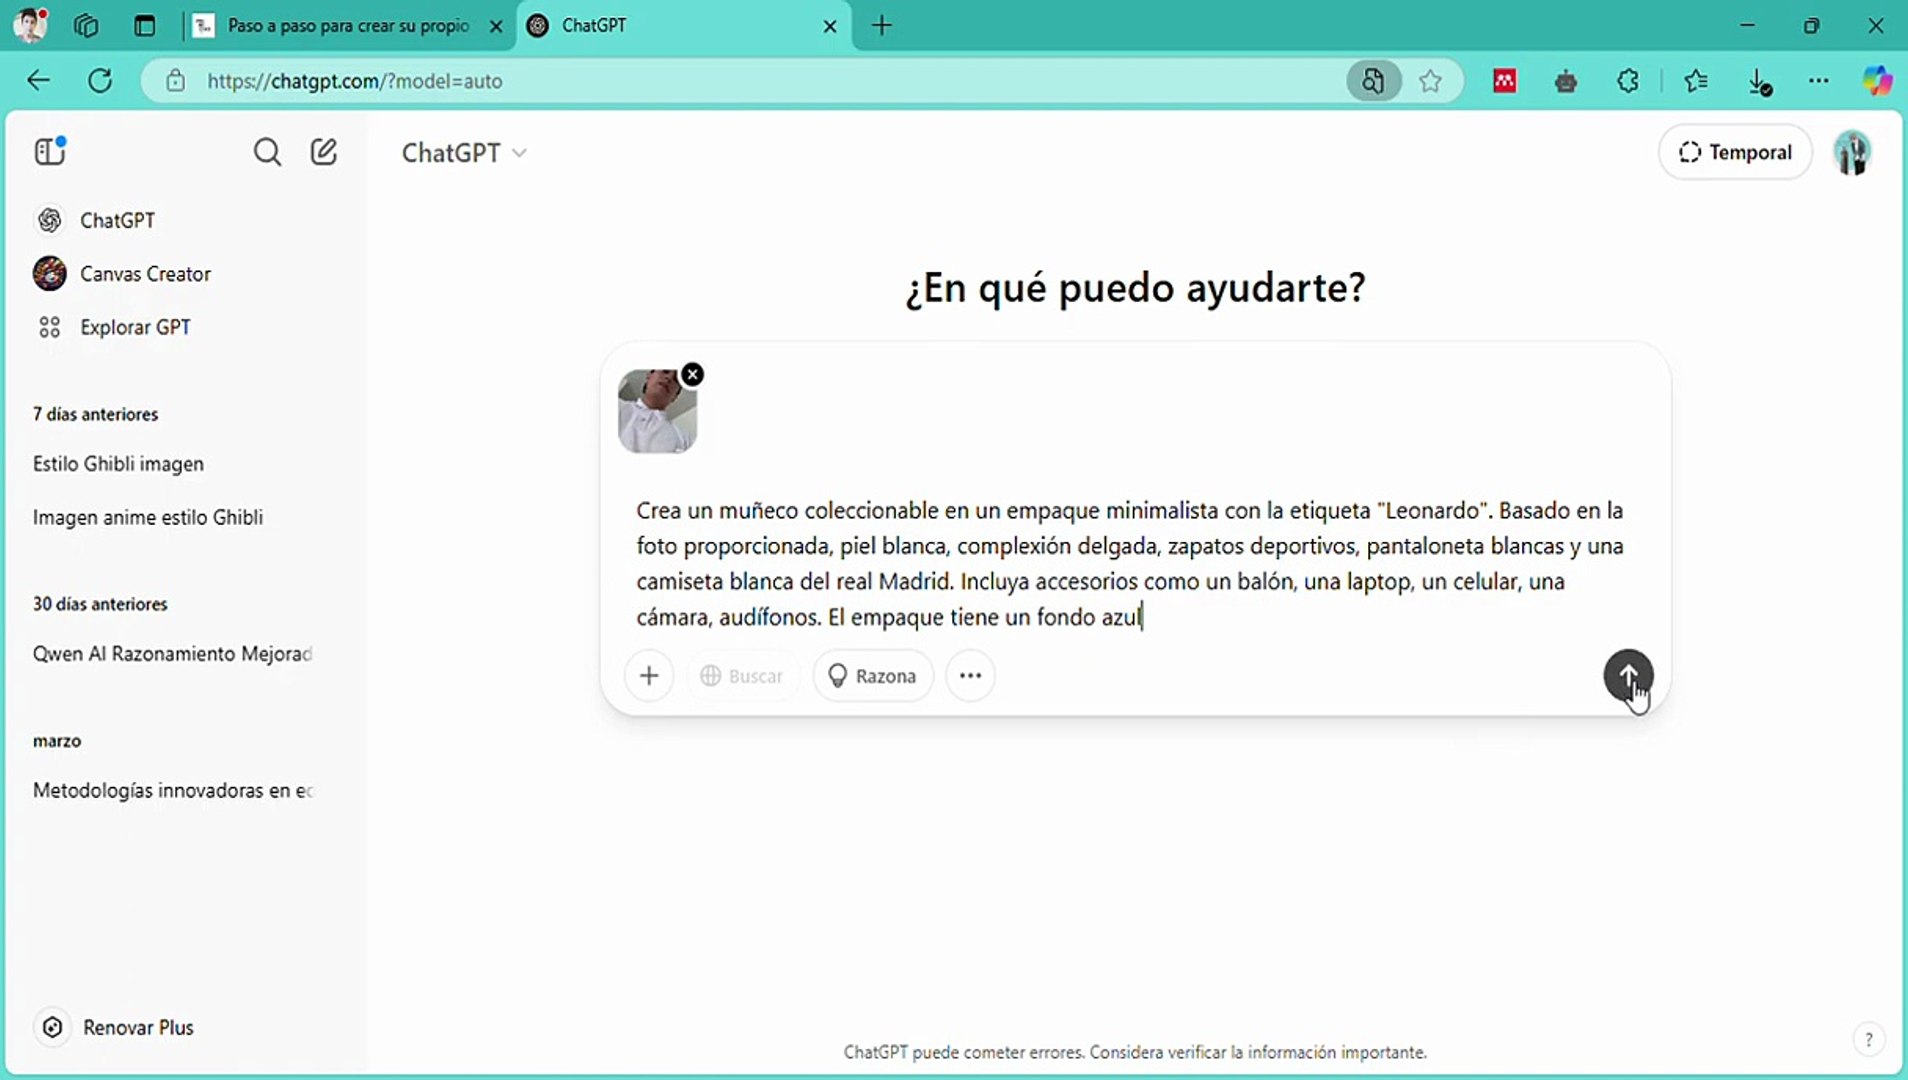Viewport: 1908px width, 1080px height.
Task: Enable Temporal chat mode
Action: [1735, 152]
